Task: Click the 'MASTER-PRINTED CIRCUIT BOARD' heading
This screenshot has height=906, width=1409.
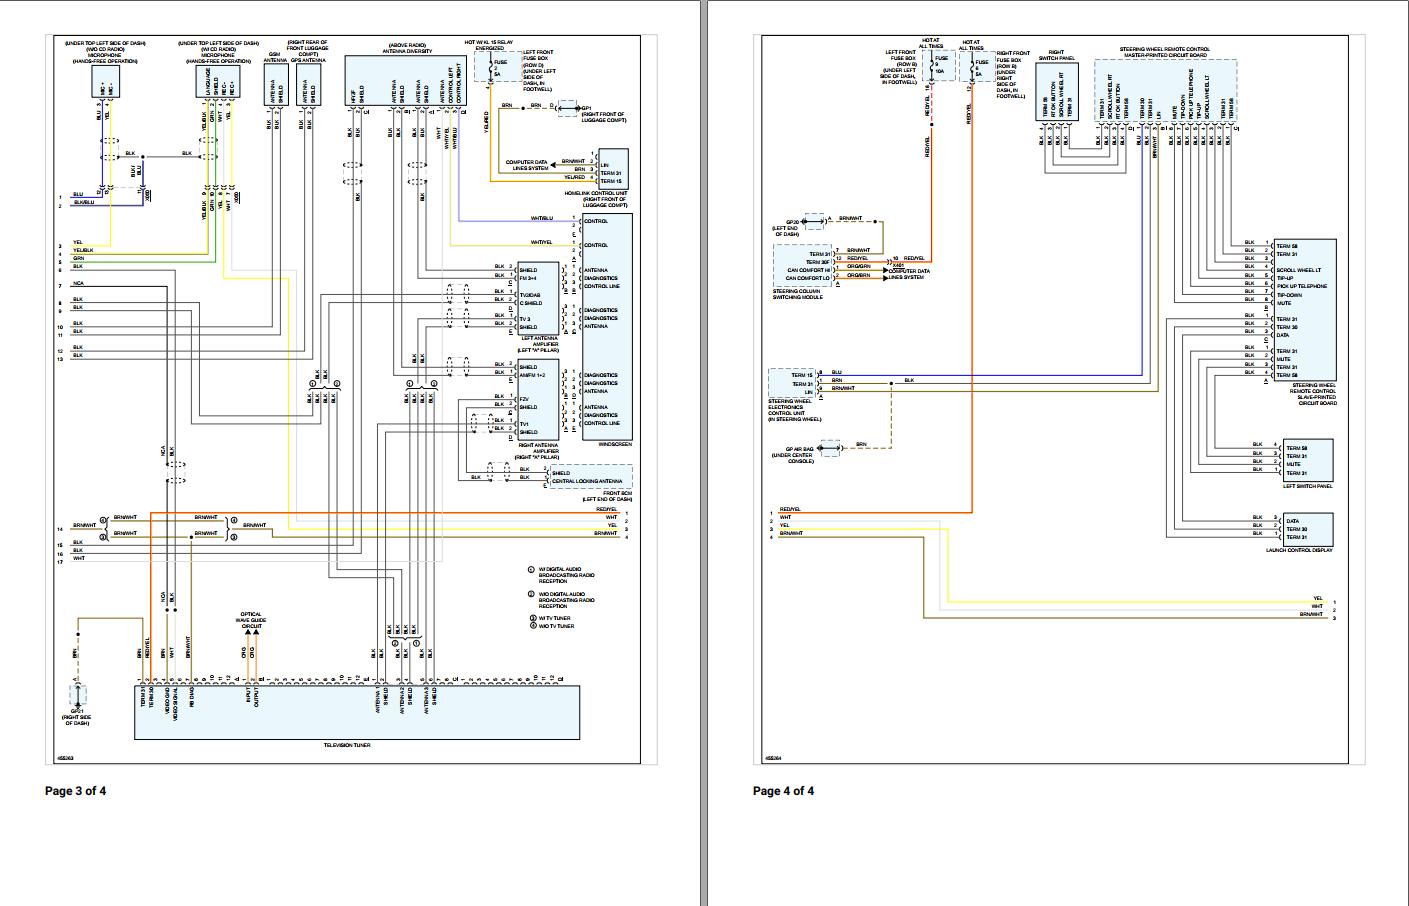Action: [1165, 55]
